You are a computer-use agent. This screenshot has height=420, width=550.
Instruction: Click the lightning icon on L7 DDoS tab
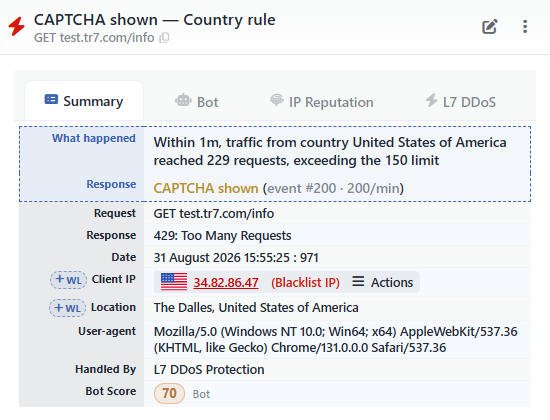coord(431,100)
